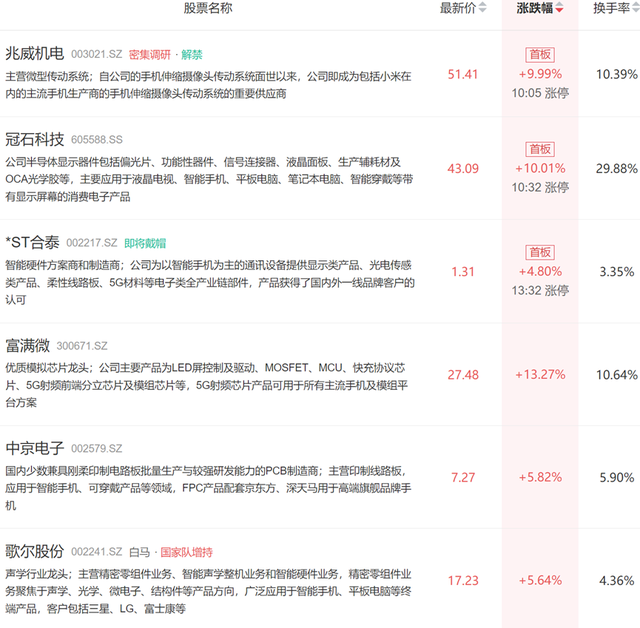This screenshot has width=640, height=628.
Task: Click 冠石科技 description about 半导体显示器件
Action: pos(209,180)
